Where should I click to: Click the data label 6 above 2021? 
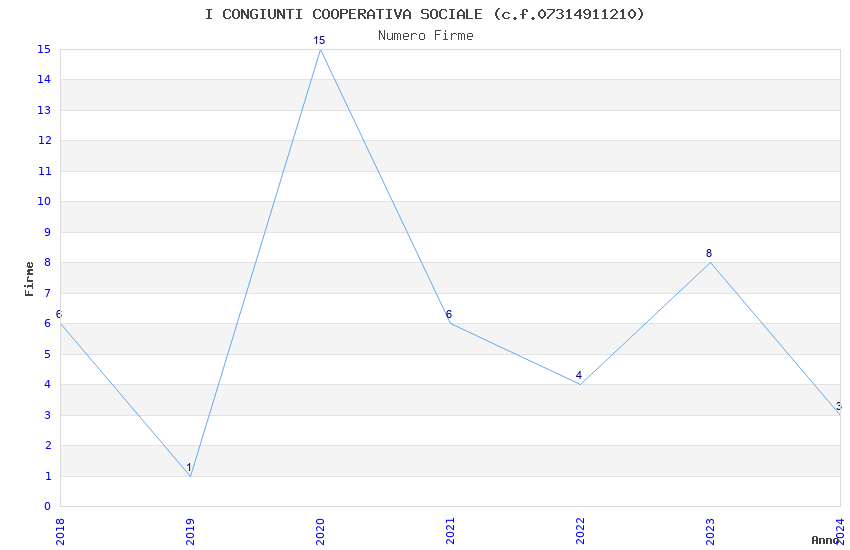click(x=448, y=314)
